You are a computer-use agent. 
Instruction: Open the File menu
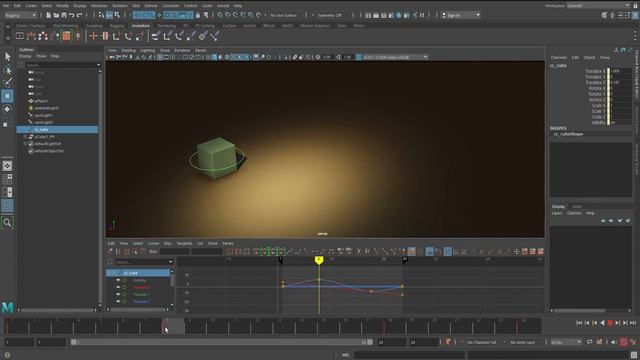click(x=6, y=6)
